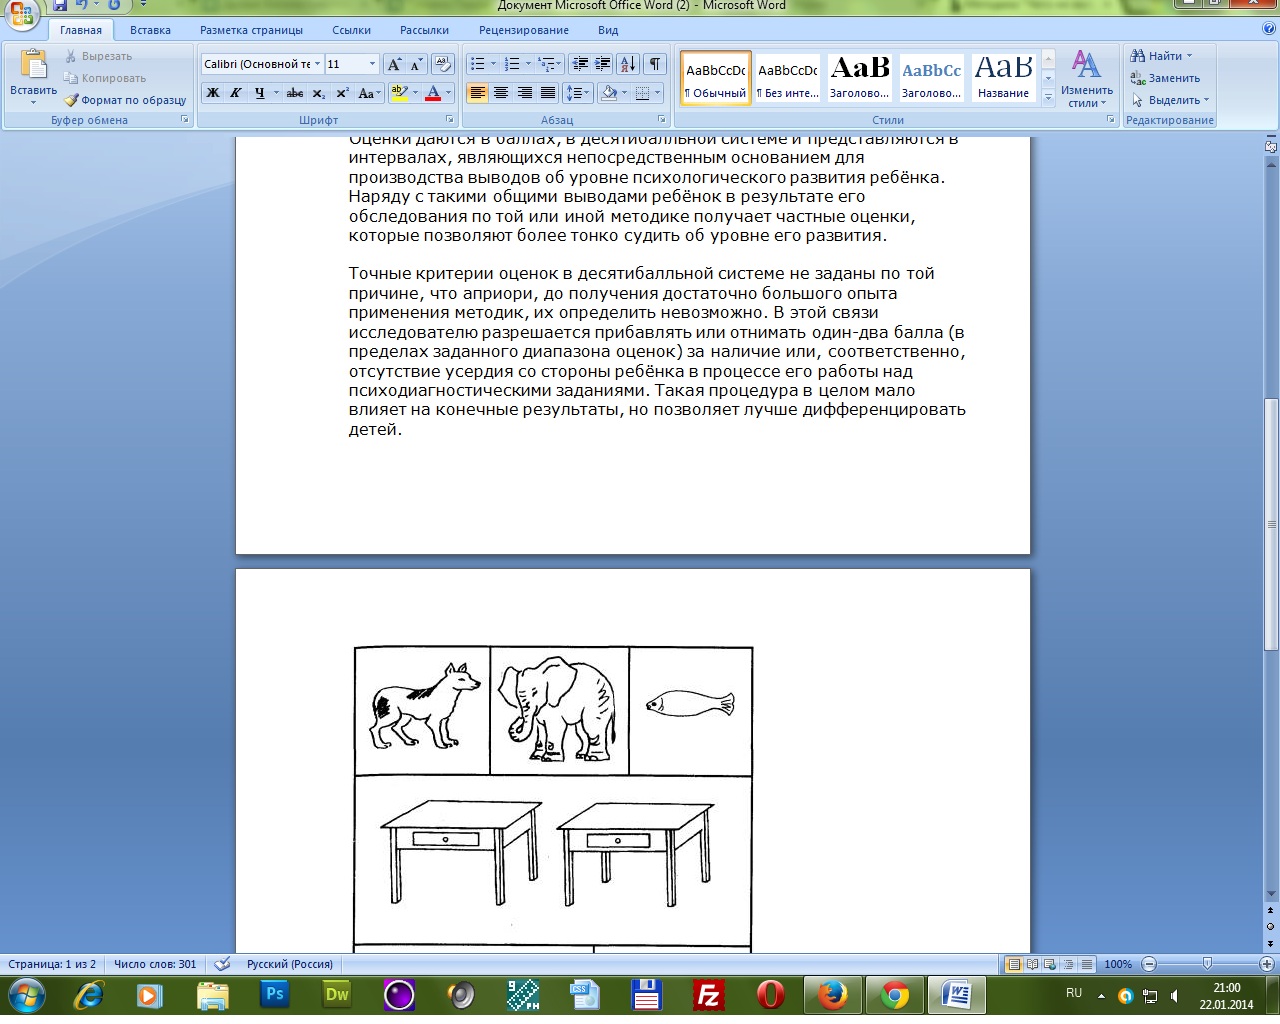The height and width of the screenshot is (1024, 1280).
Task: Toggle italic formatting
Action: point(236,93)
